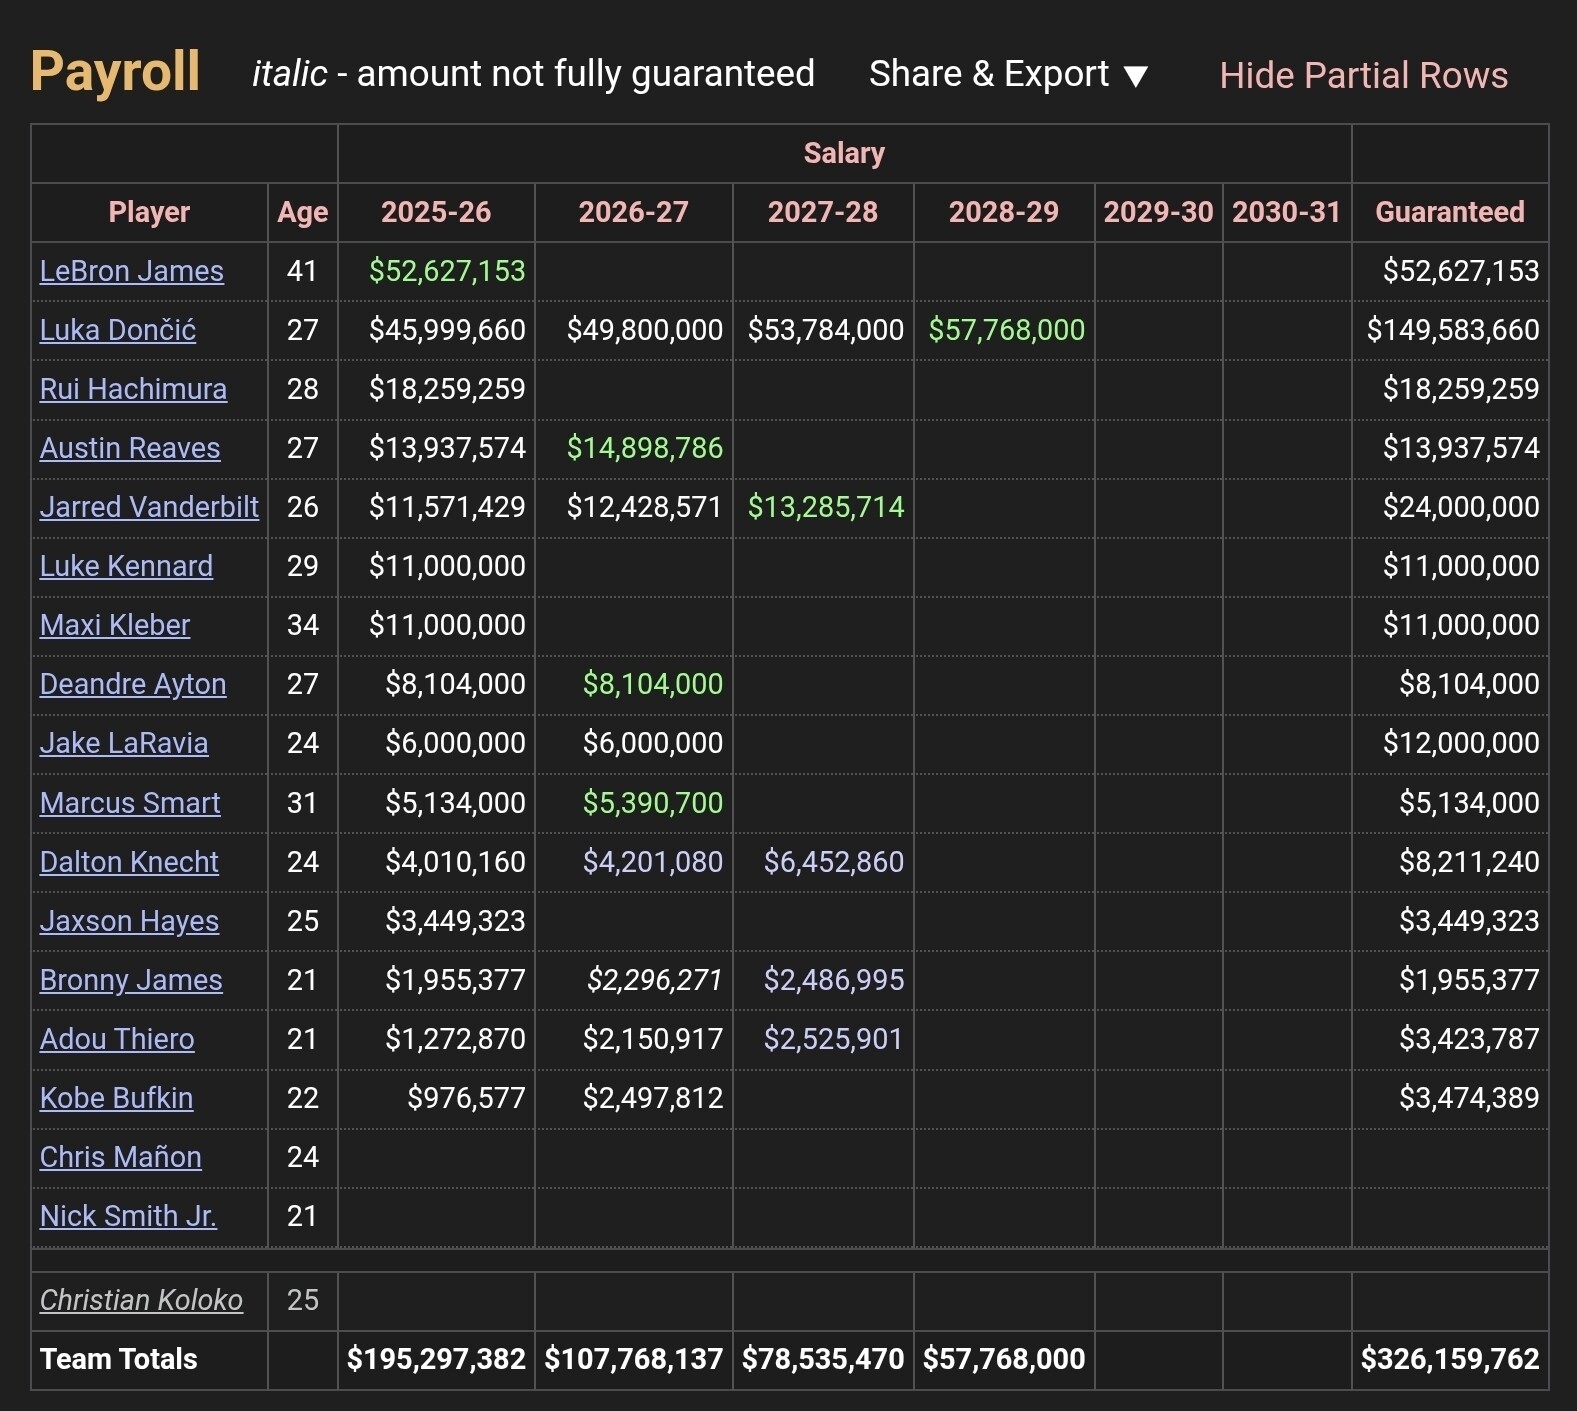Open Jarred Vanderbilt's player page
This screenshot has height=1411, width=1577.
click(149, 507)
